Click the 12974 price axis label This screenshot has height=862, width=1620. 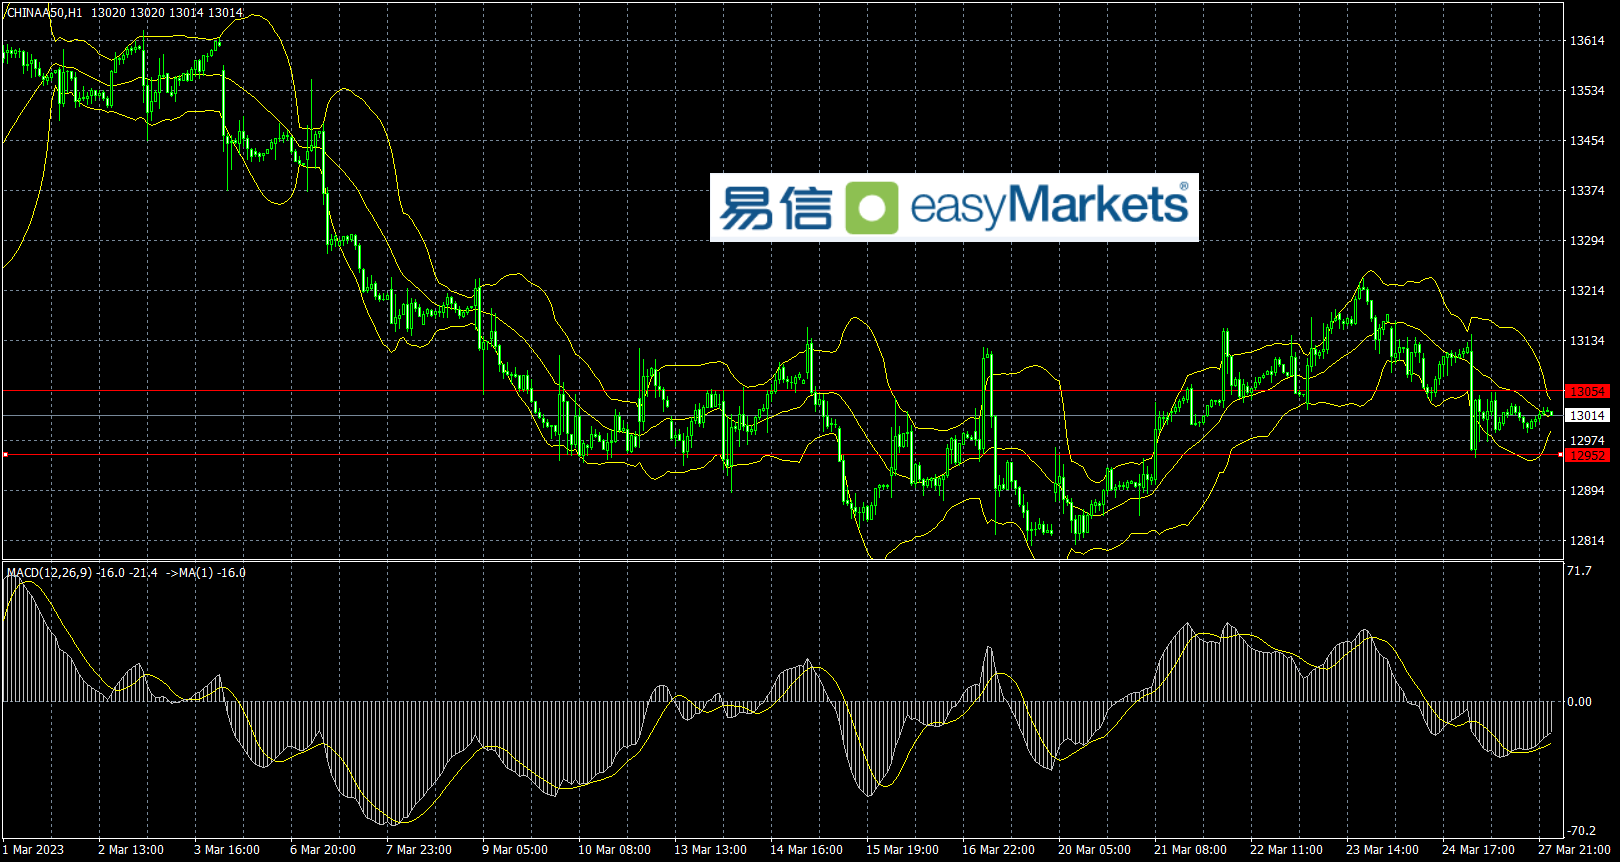(x=1587, y=441)
